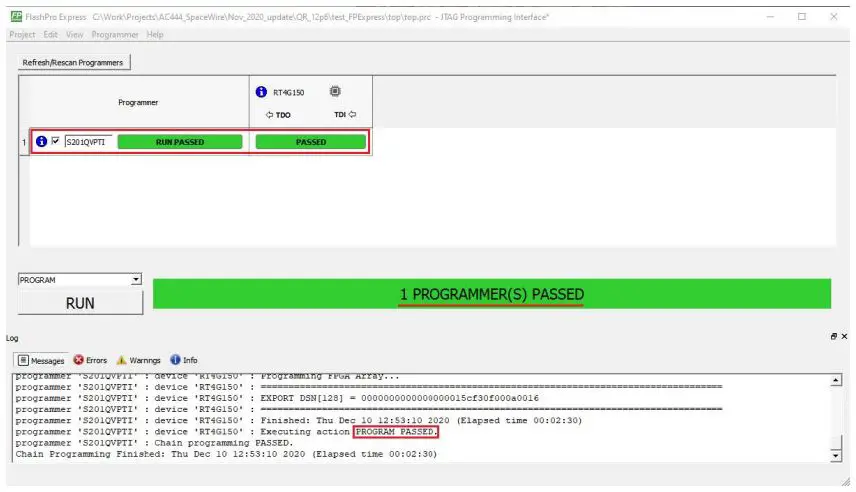Click the S201QVPTI programmer name field
The image size is (856, 492).
click(88, 142)
